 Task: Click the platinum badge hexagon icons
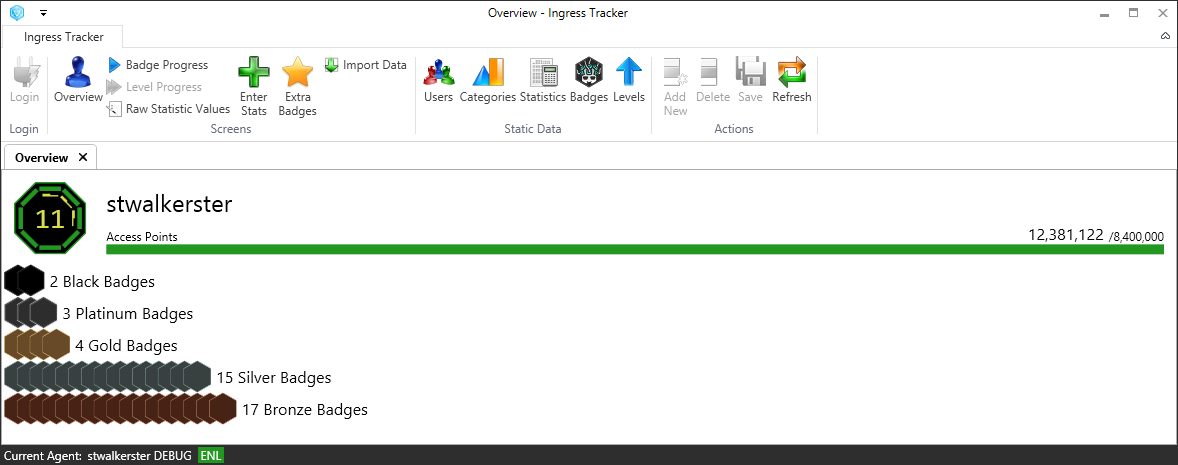[31, 313]
